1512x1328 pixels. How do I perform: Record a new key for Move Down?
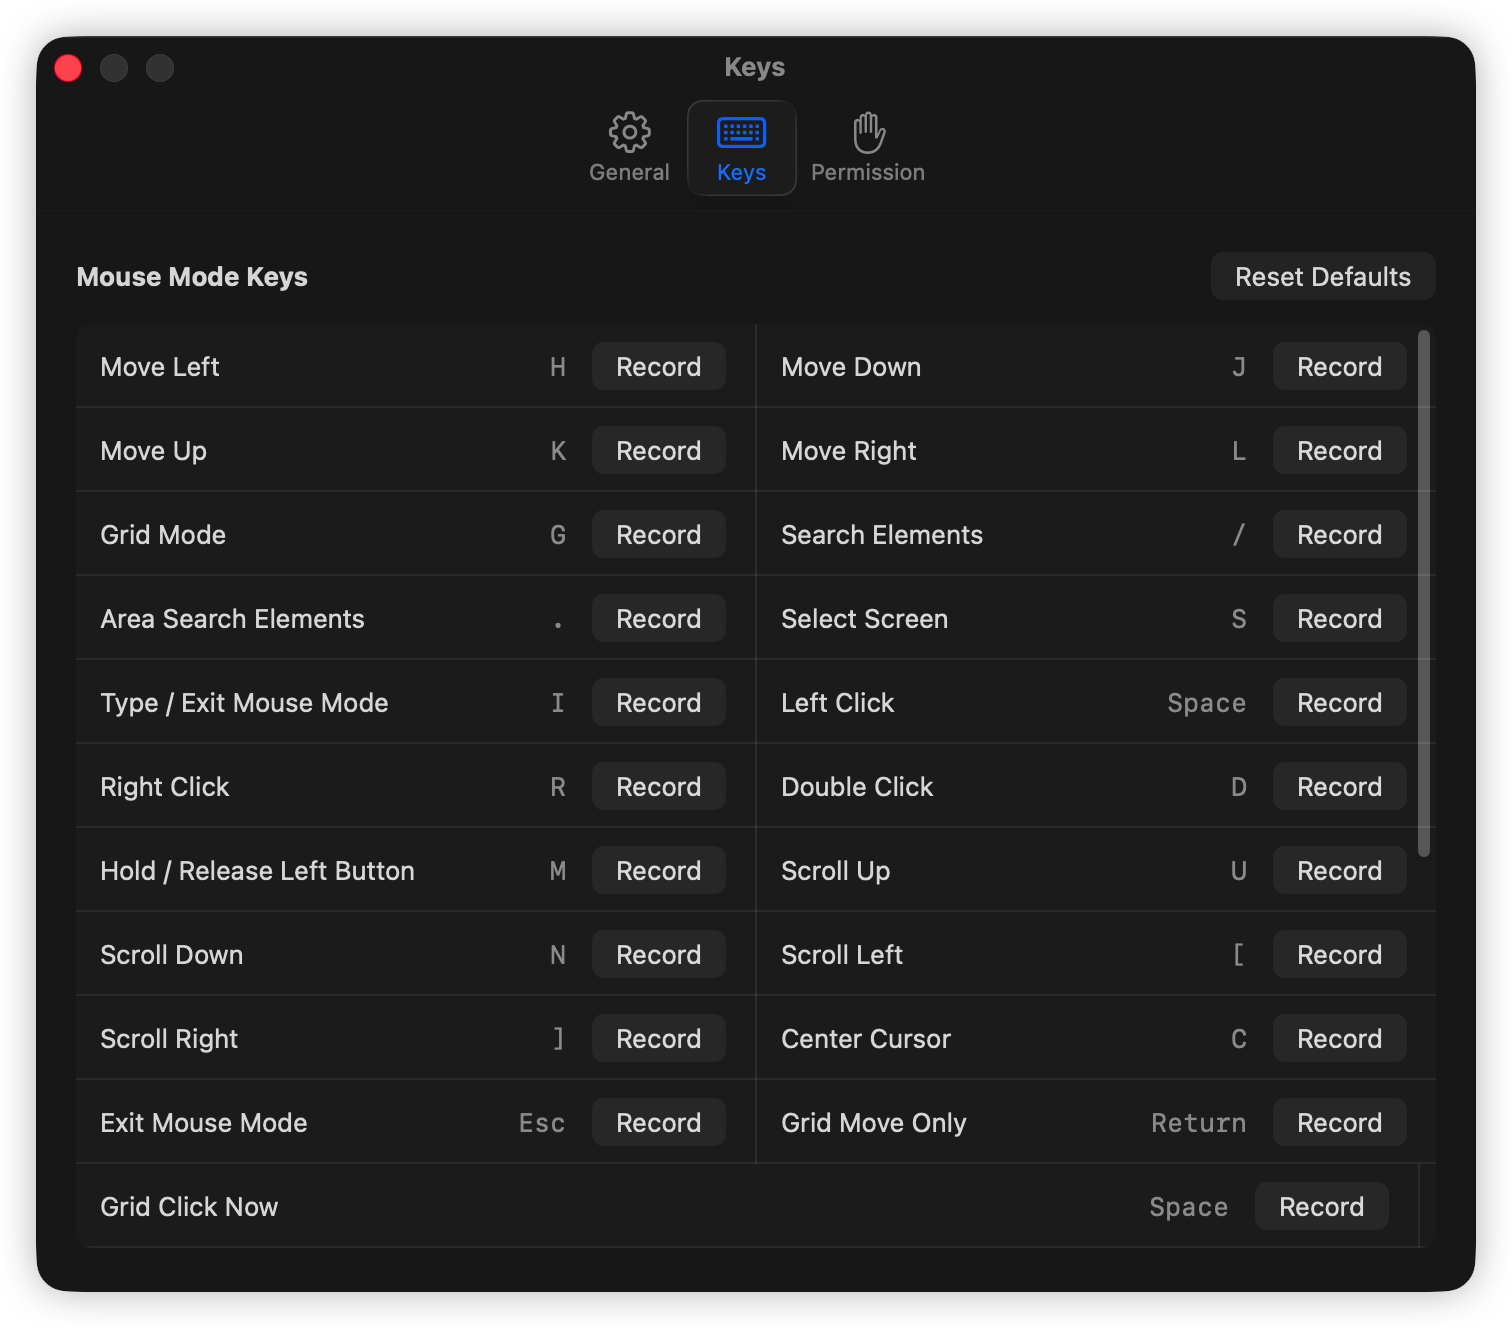(x=1339, y=367)
